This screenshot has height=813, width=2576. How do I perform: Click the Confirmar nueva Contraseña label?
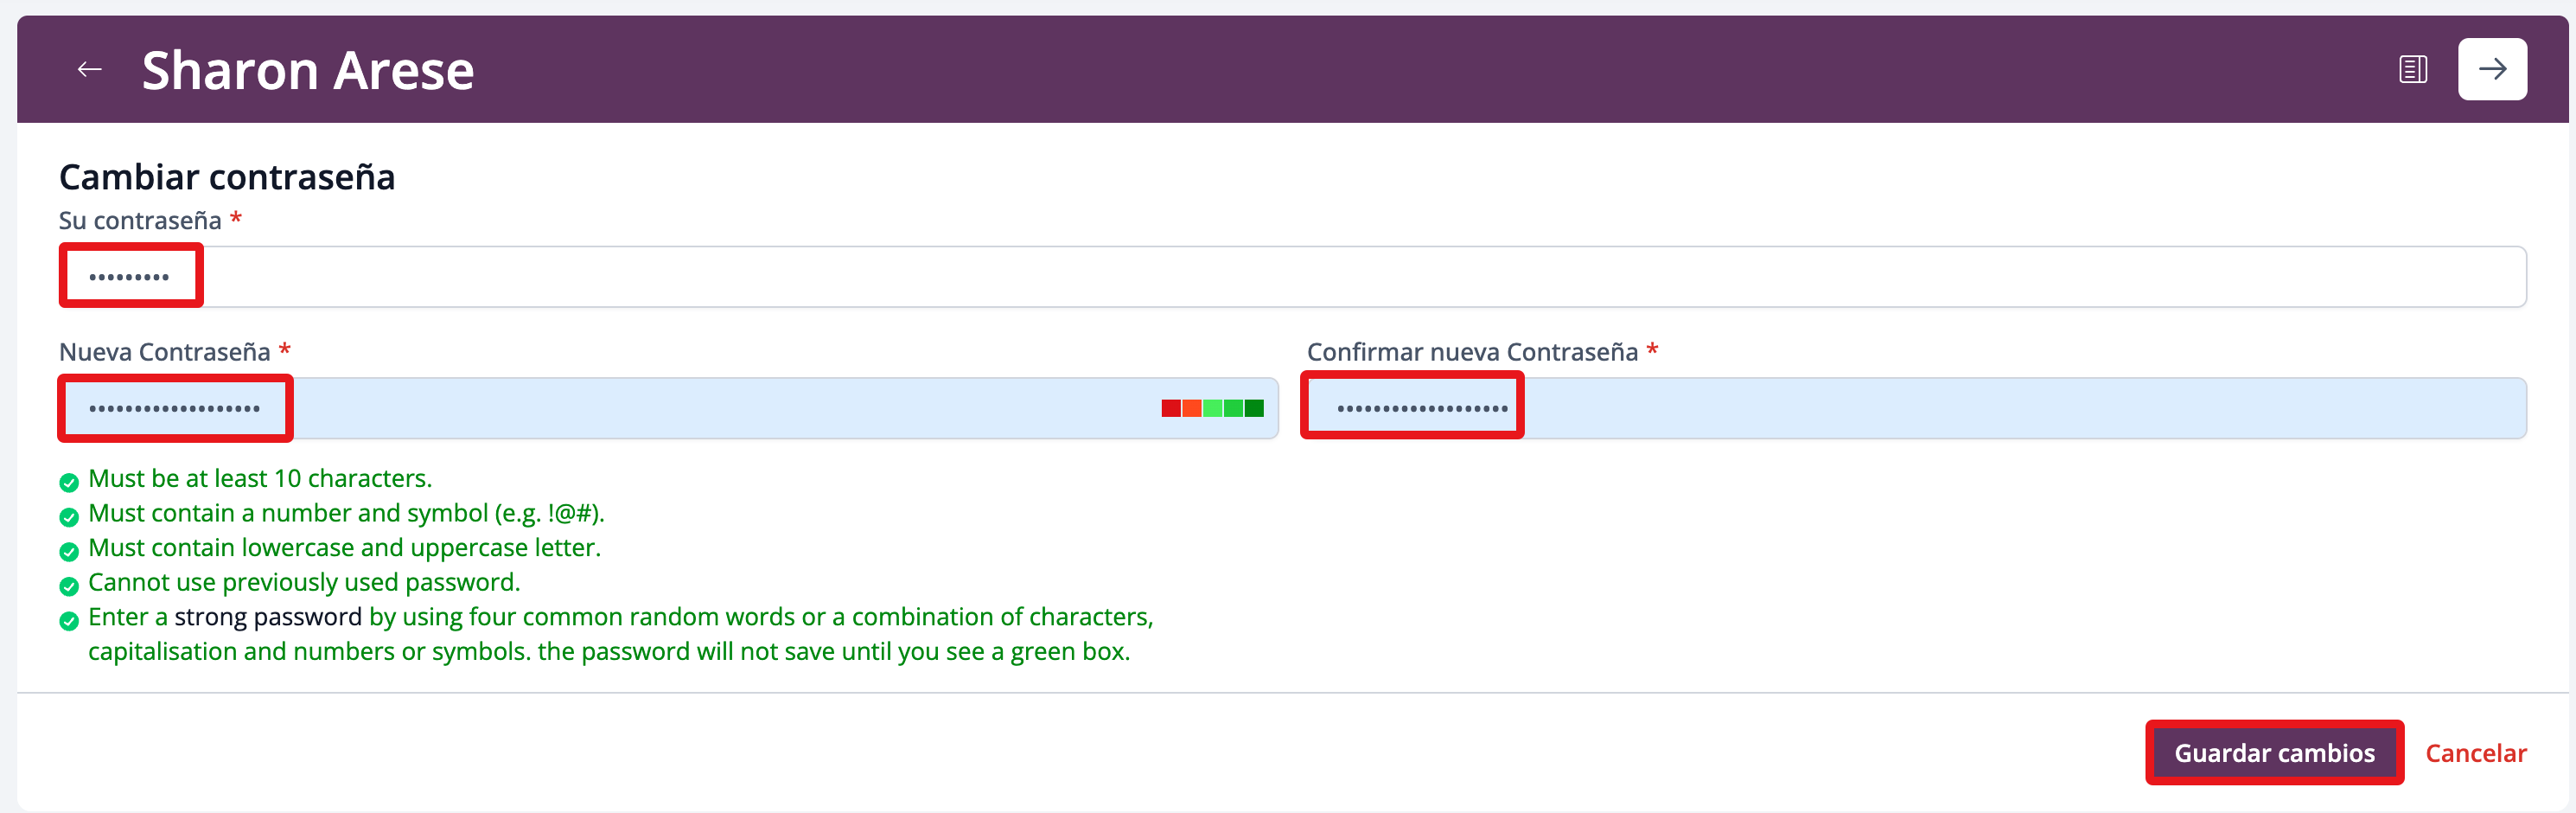pyautogui.click(x=1471, y=352)
